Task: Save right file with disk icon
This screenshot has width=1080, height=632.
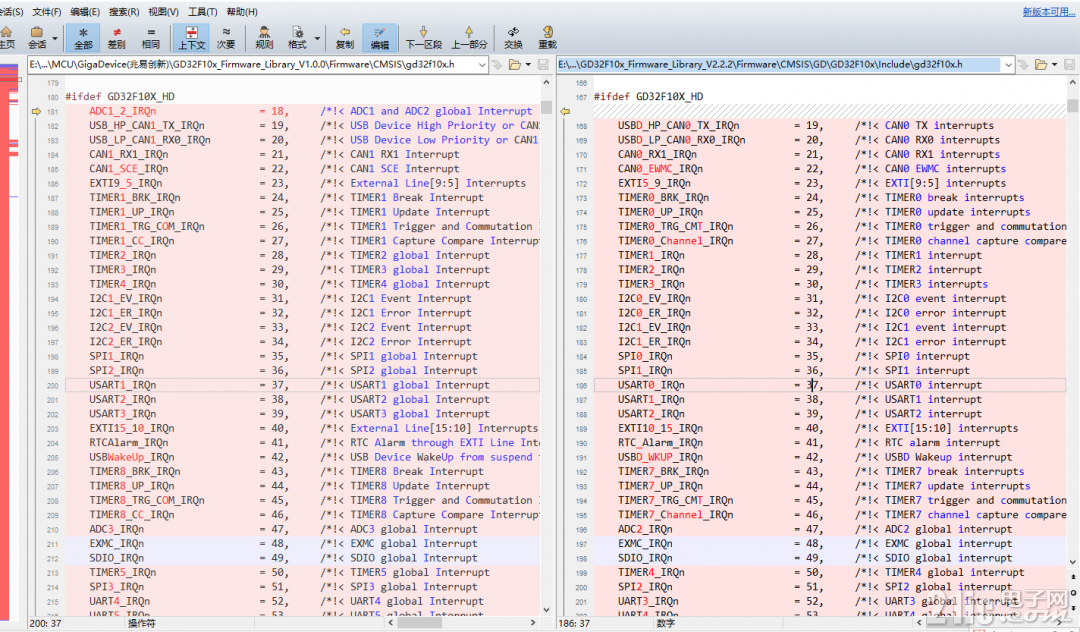Action: [1069, 65]
